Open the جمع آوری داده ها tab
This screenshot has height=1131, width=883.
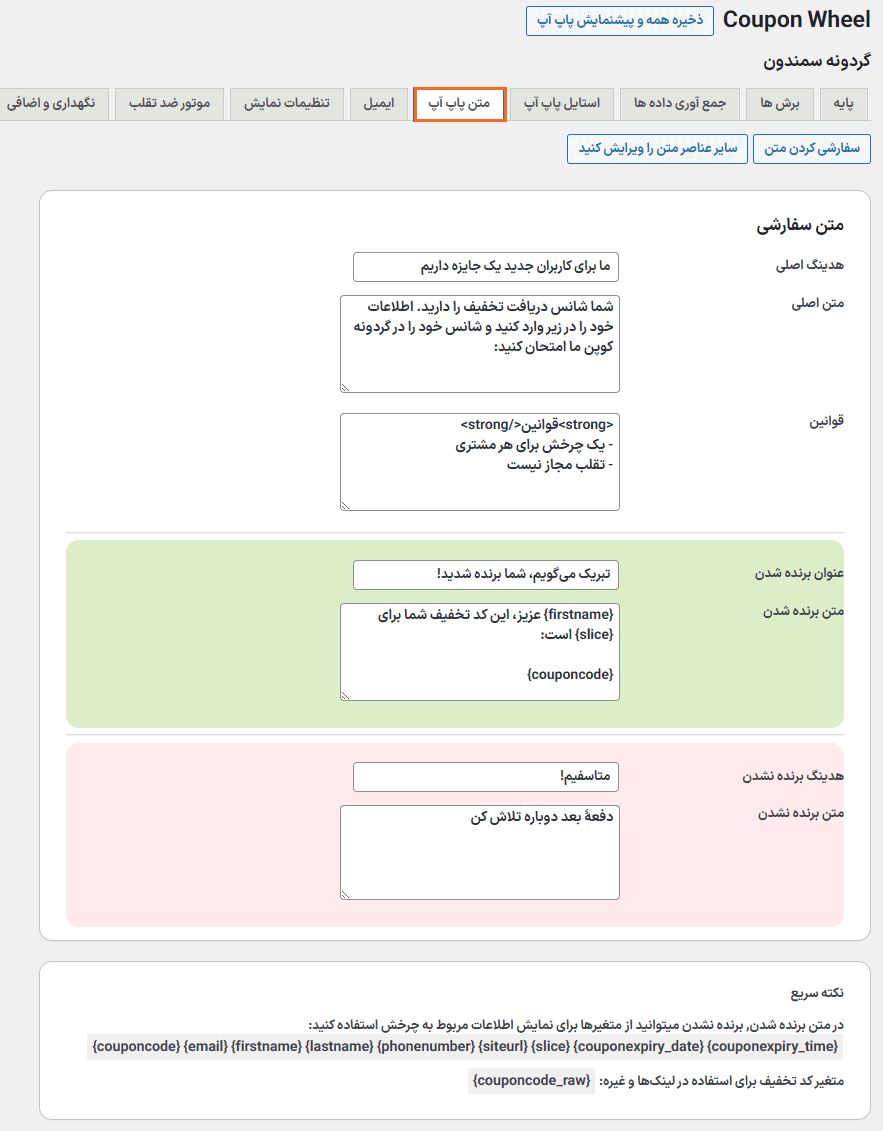(x=680, y=104)
